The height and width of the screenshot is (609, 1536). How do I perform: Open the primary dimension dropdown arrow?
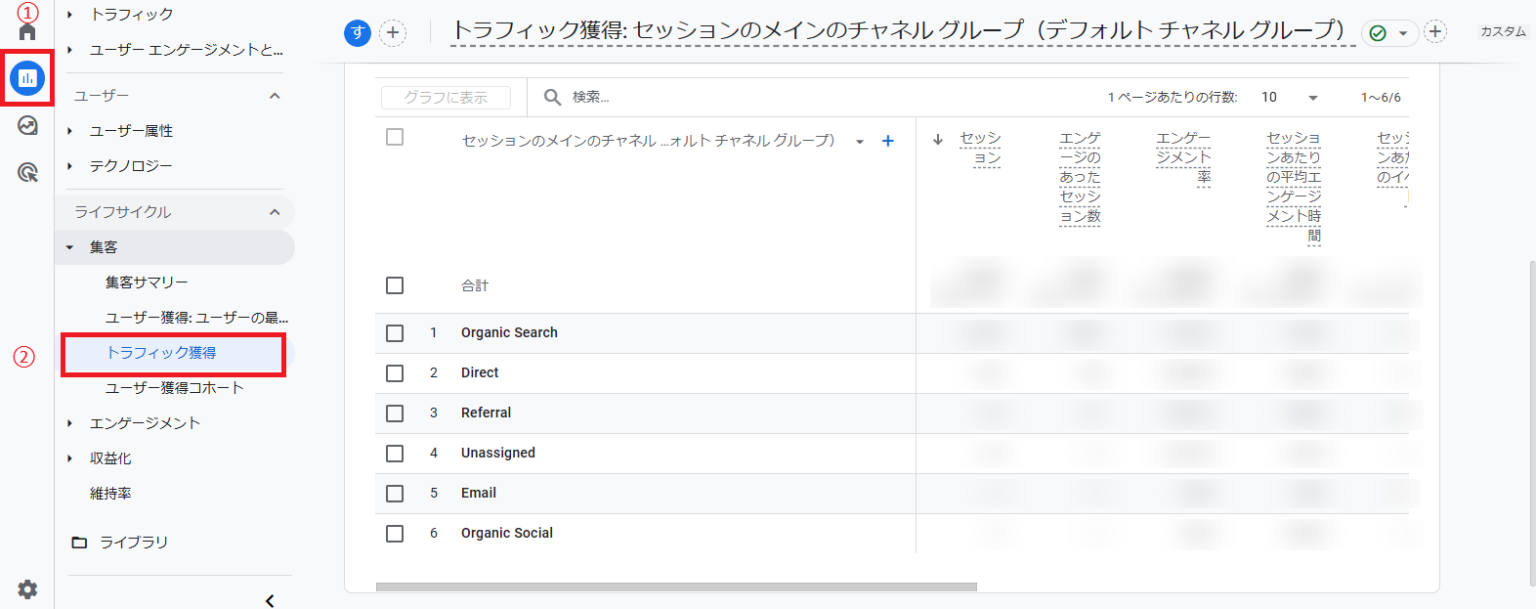coord(859,142)
